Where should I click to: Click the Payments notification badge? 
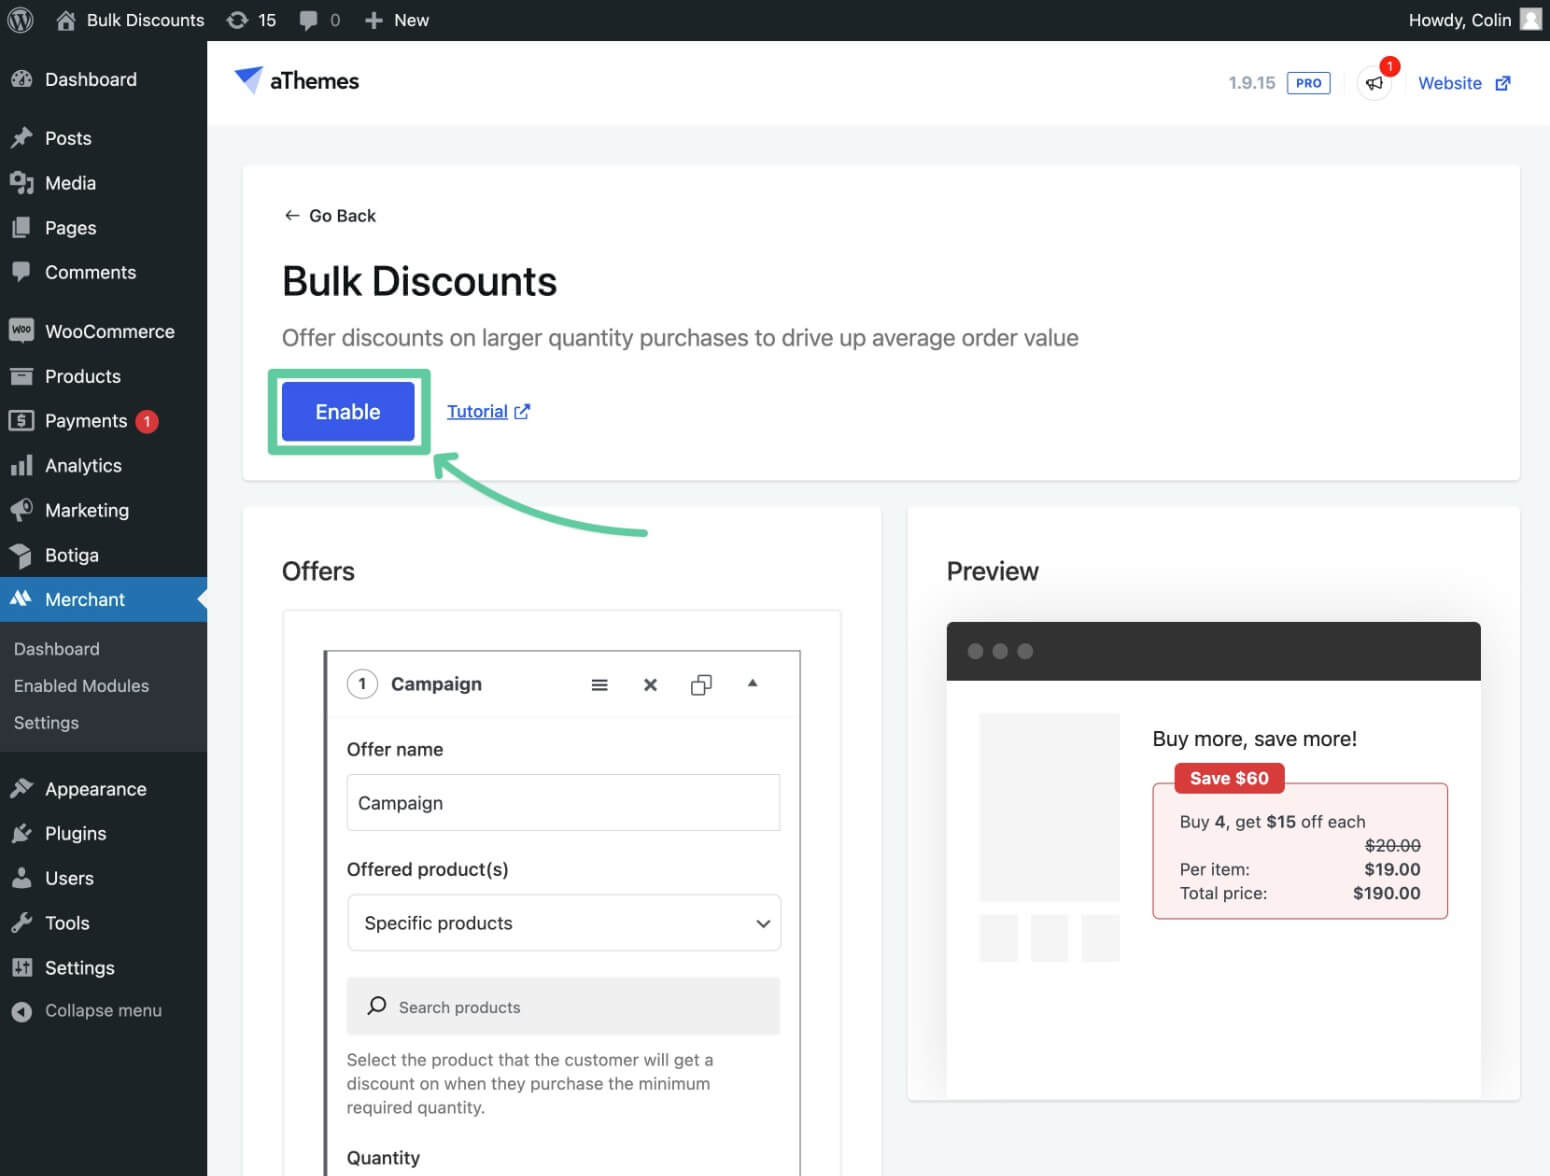click(147, 421)
